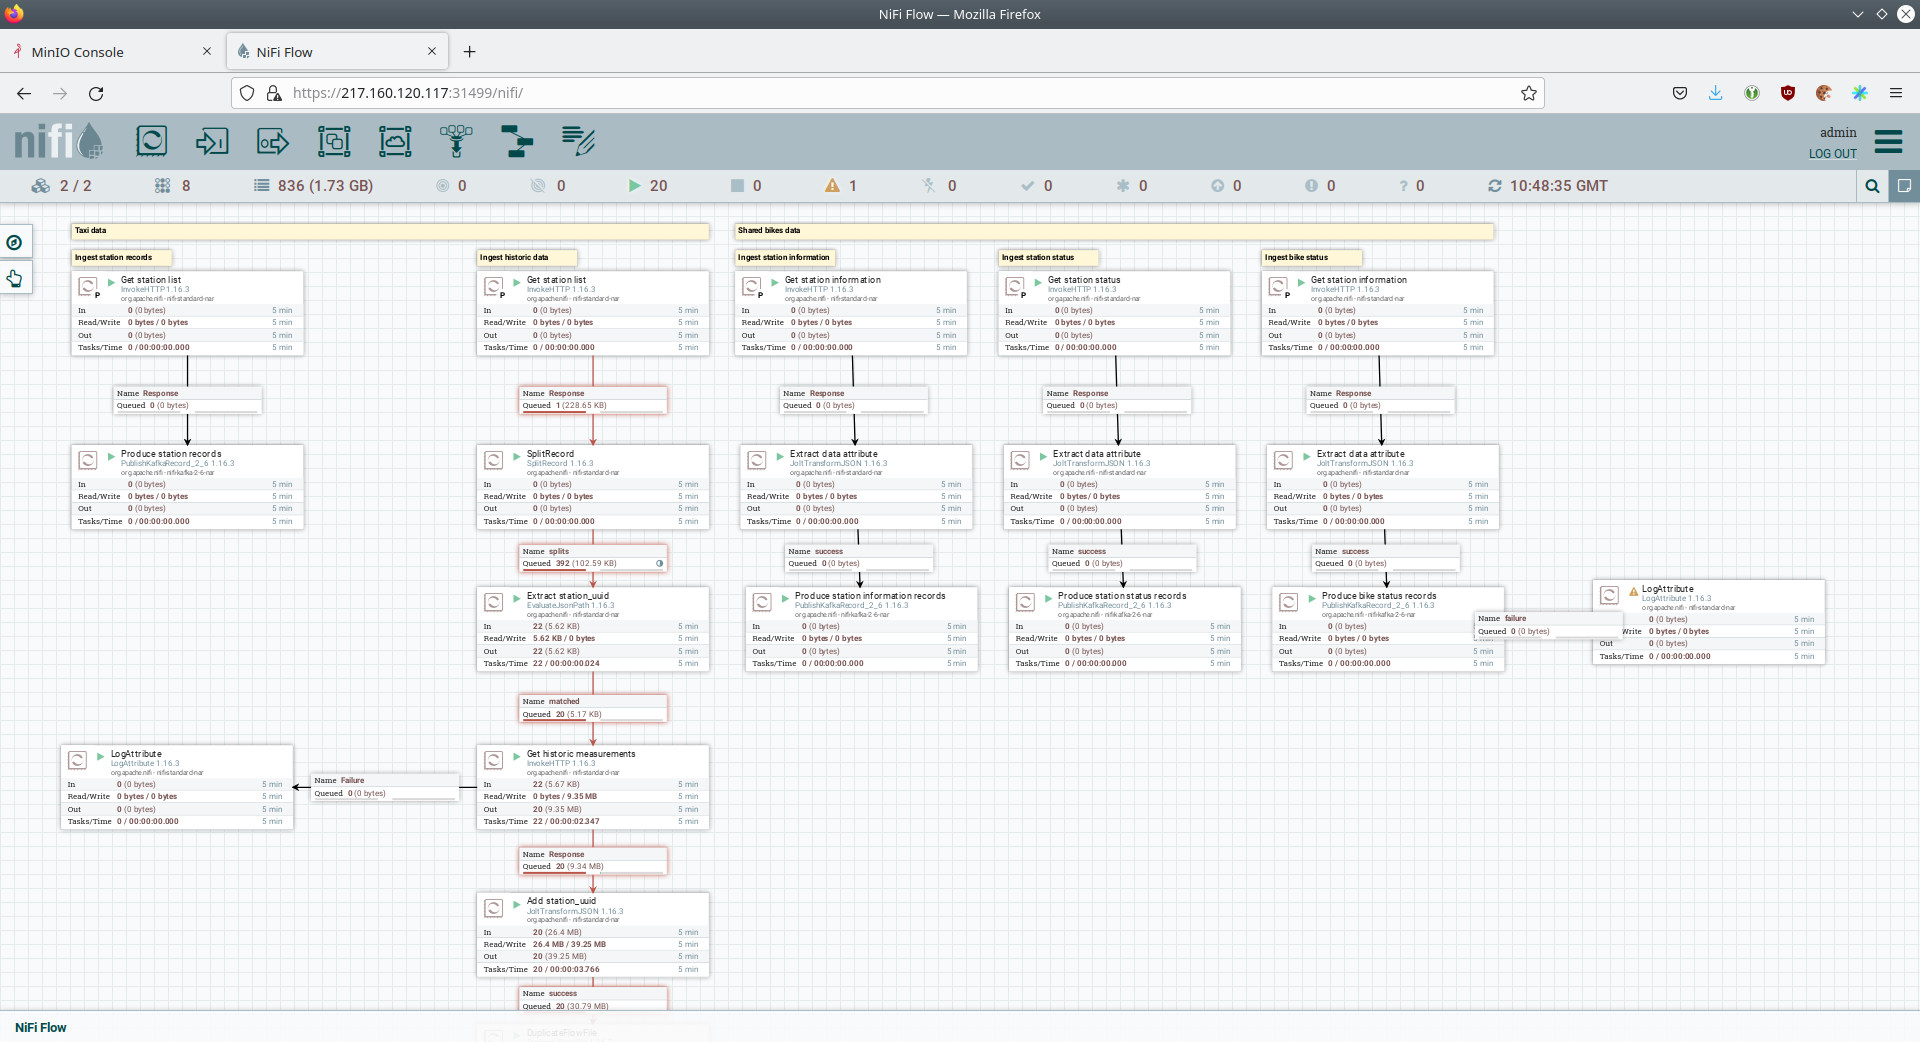Select the Funnel toolbar icon

click(x=456, y=141)
